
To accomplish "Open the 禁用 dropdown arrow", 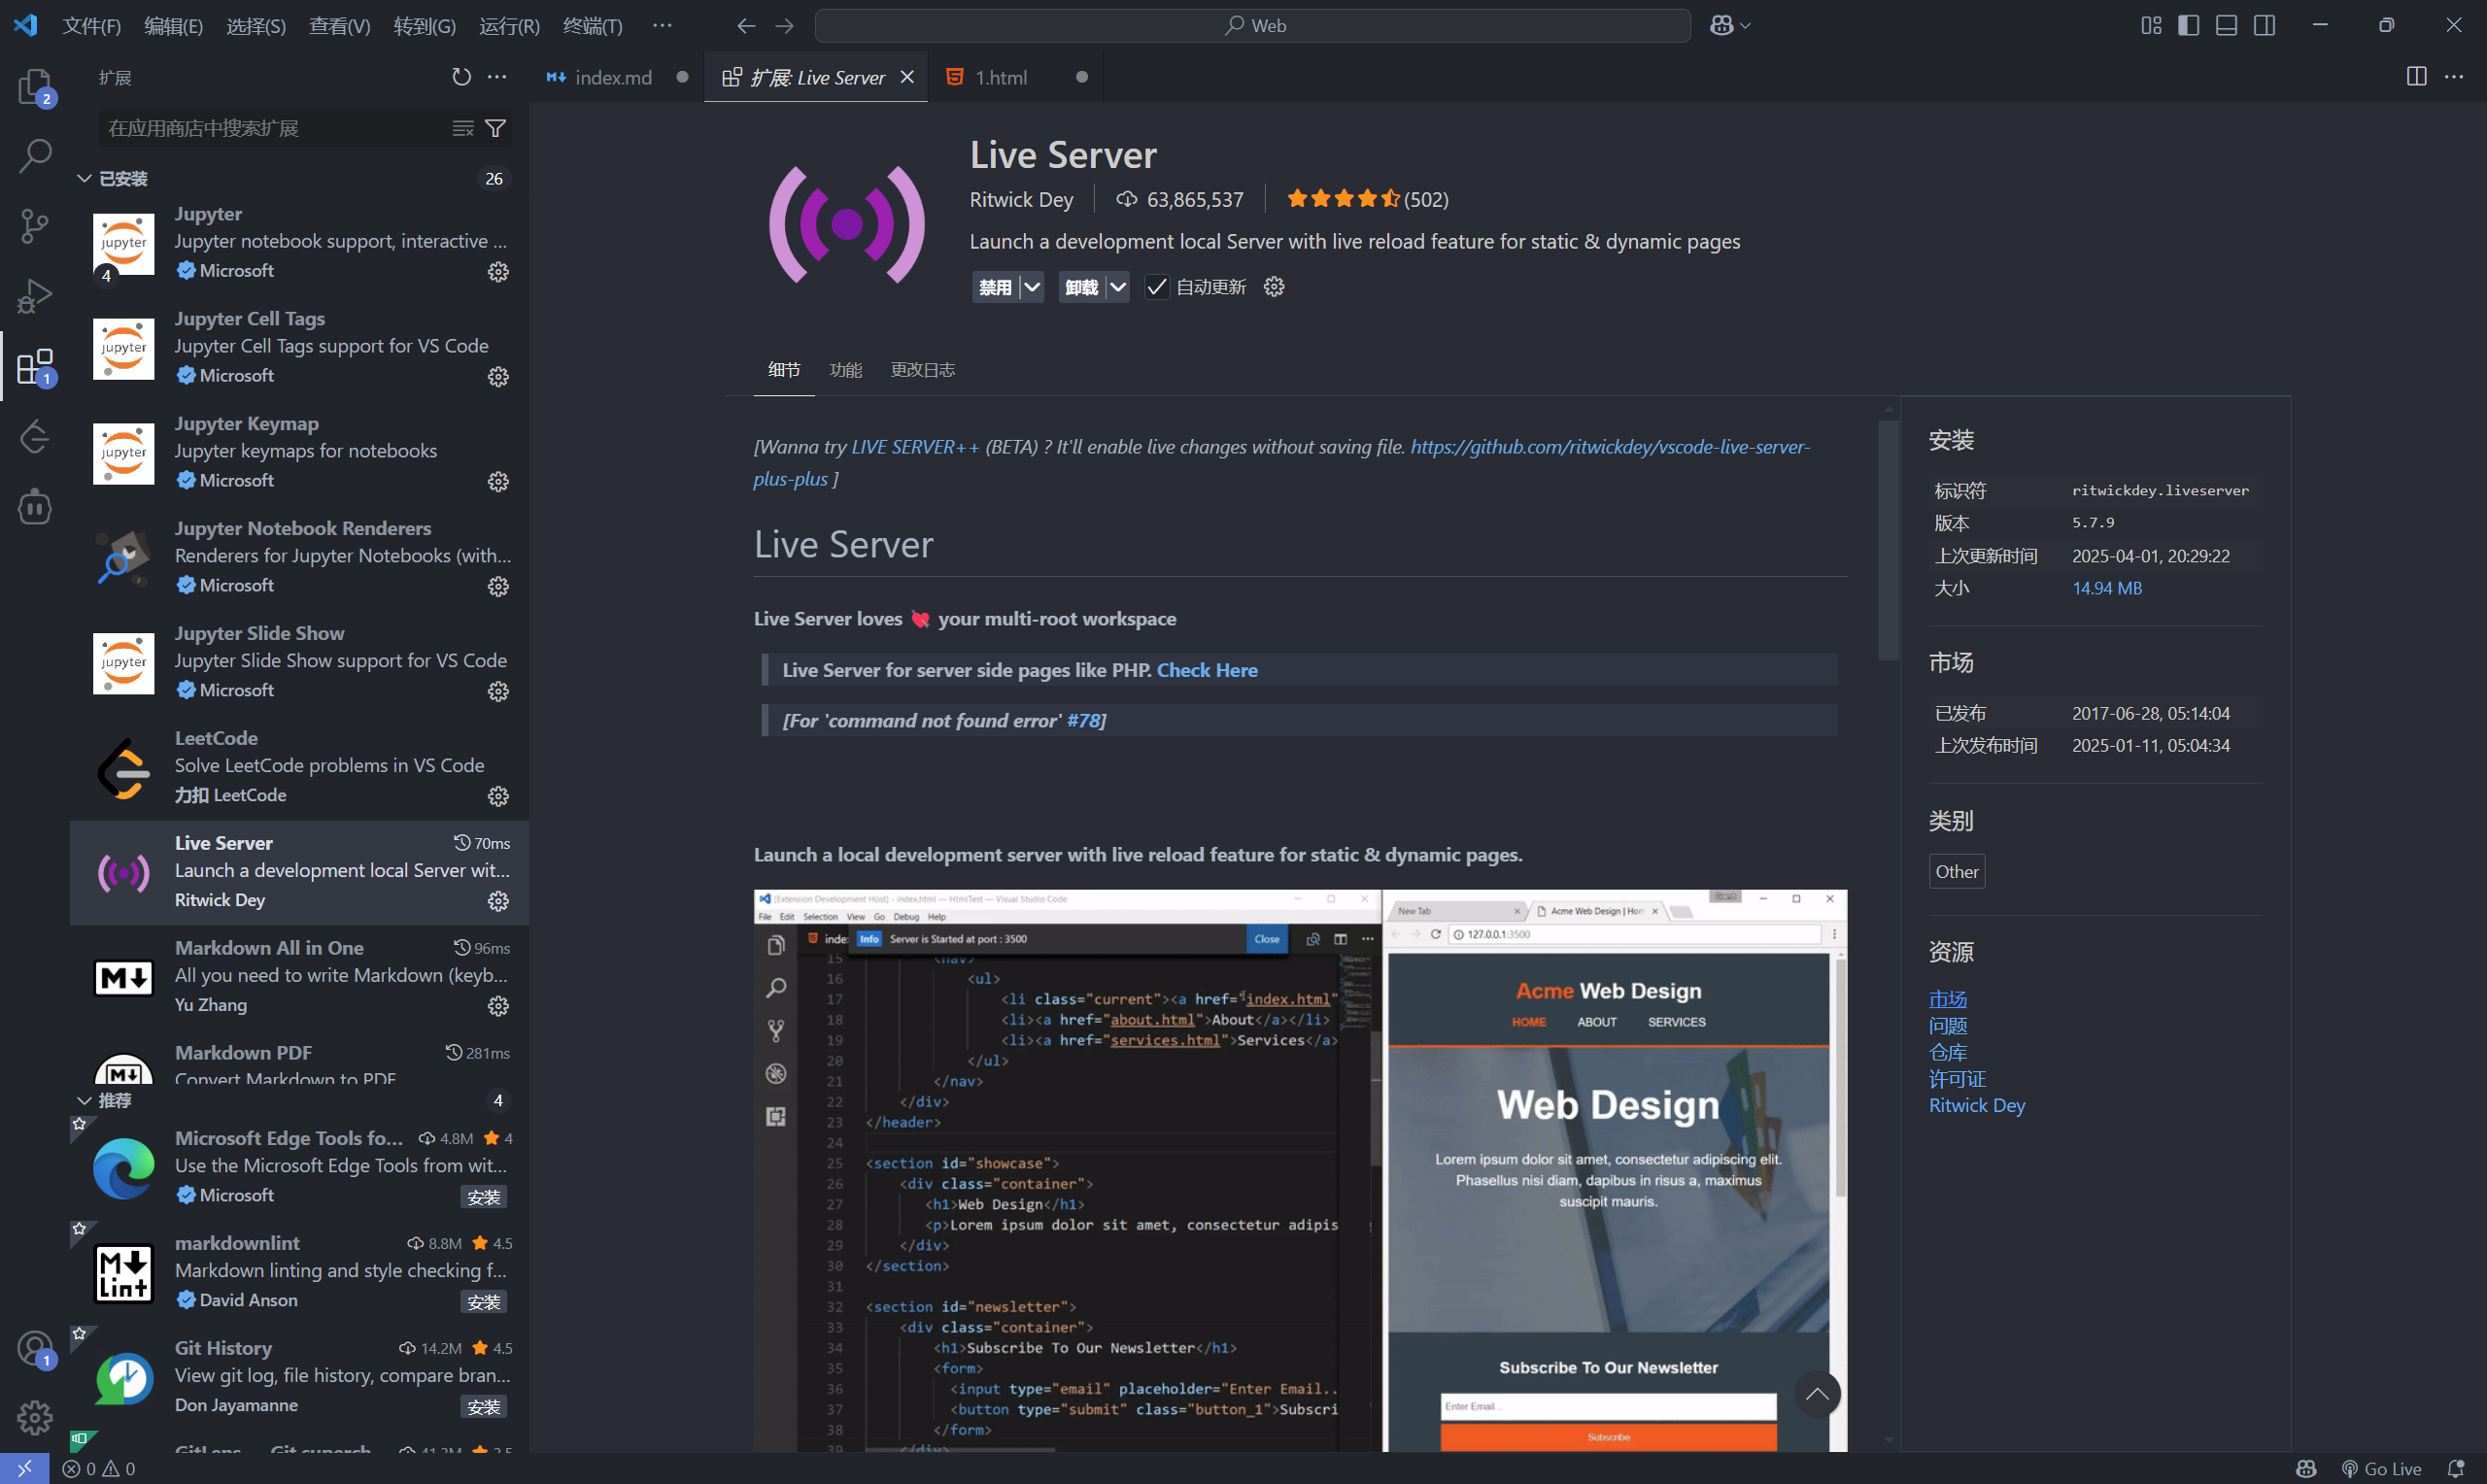I will [x=1032, y=287].
